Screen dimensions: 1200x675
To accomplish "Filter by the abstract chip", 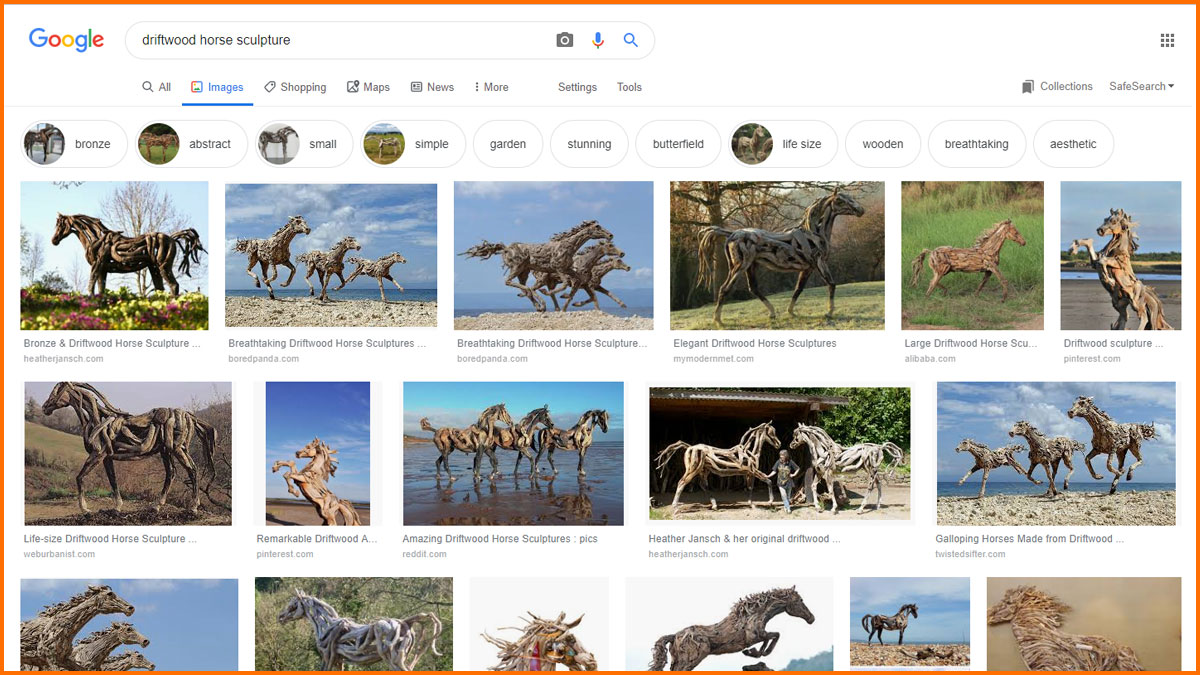I will tap(191, 144).
